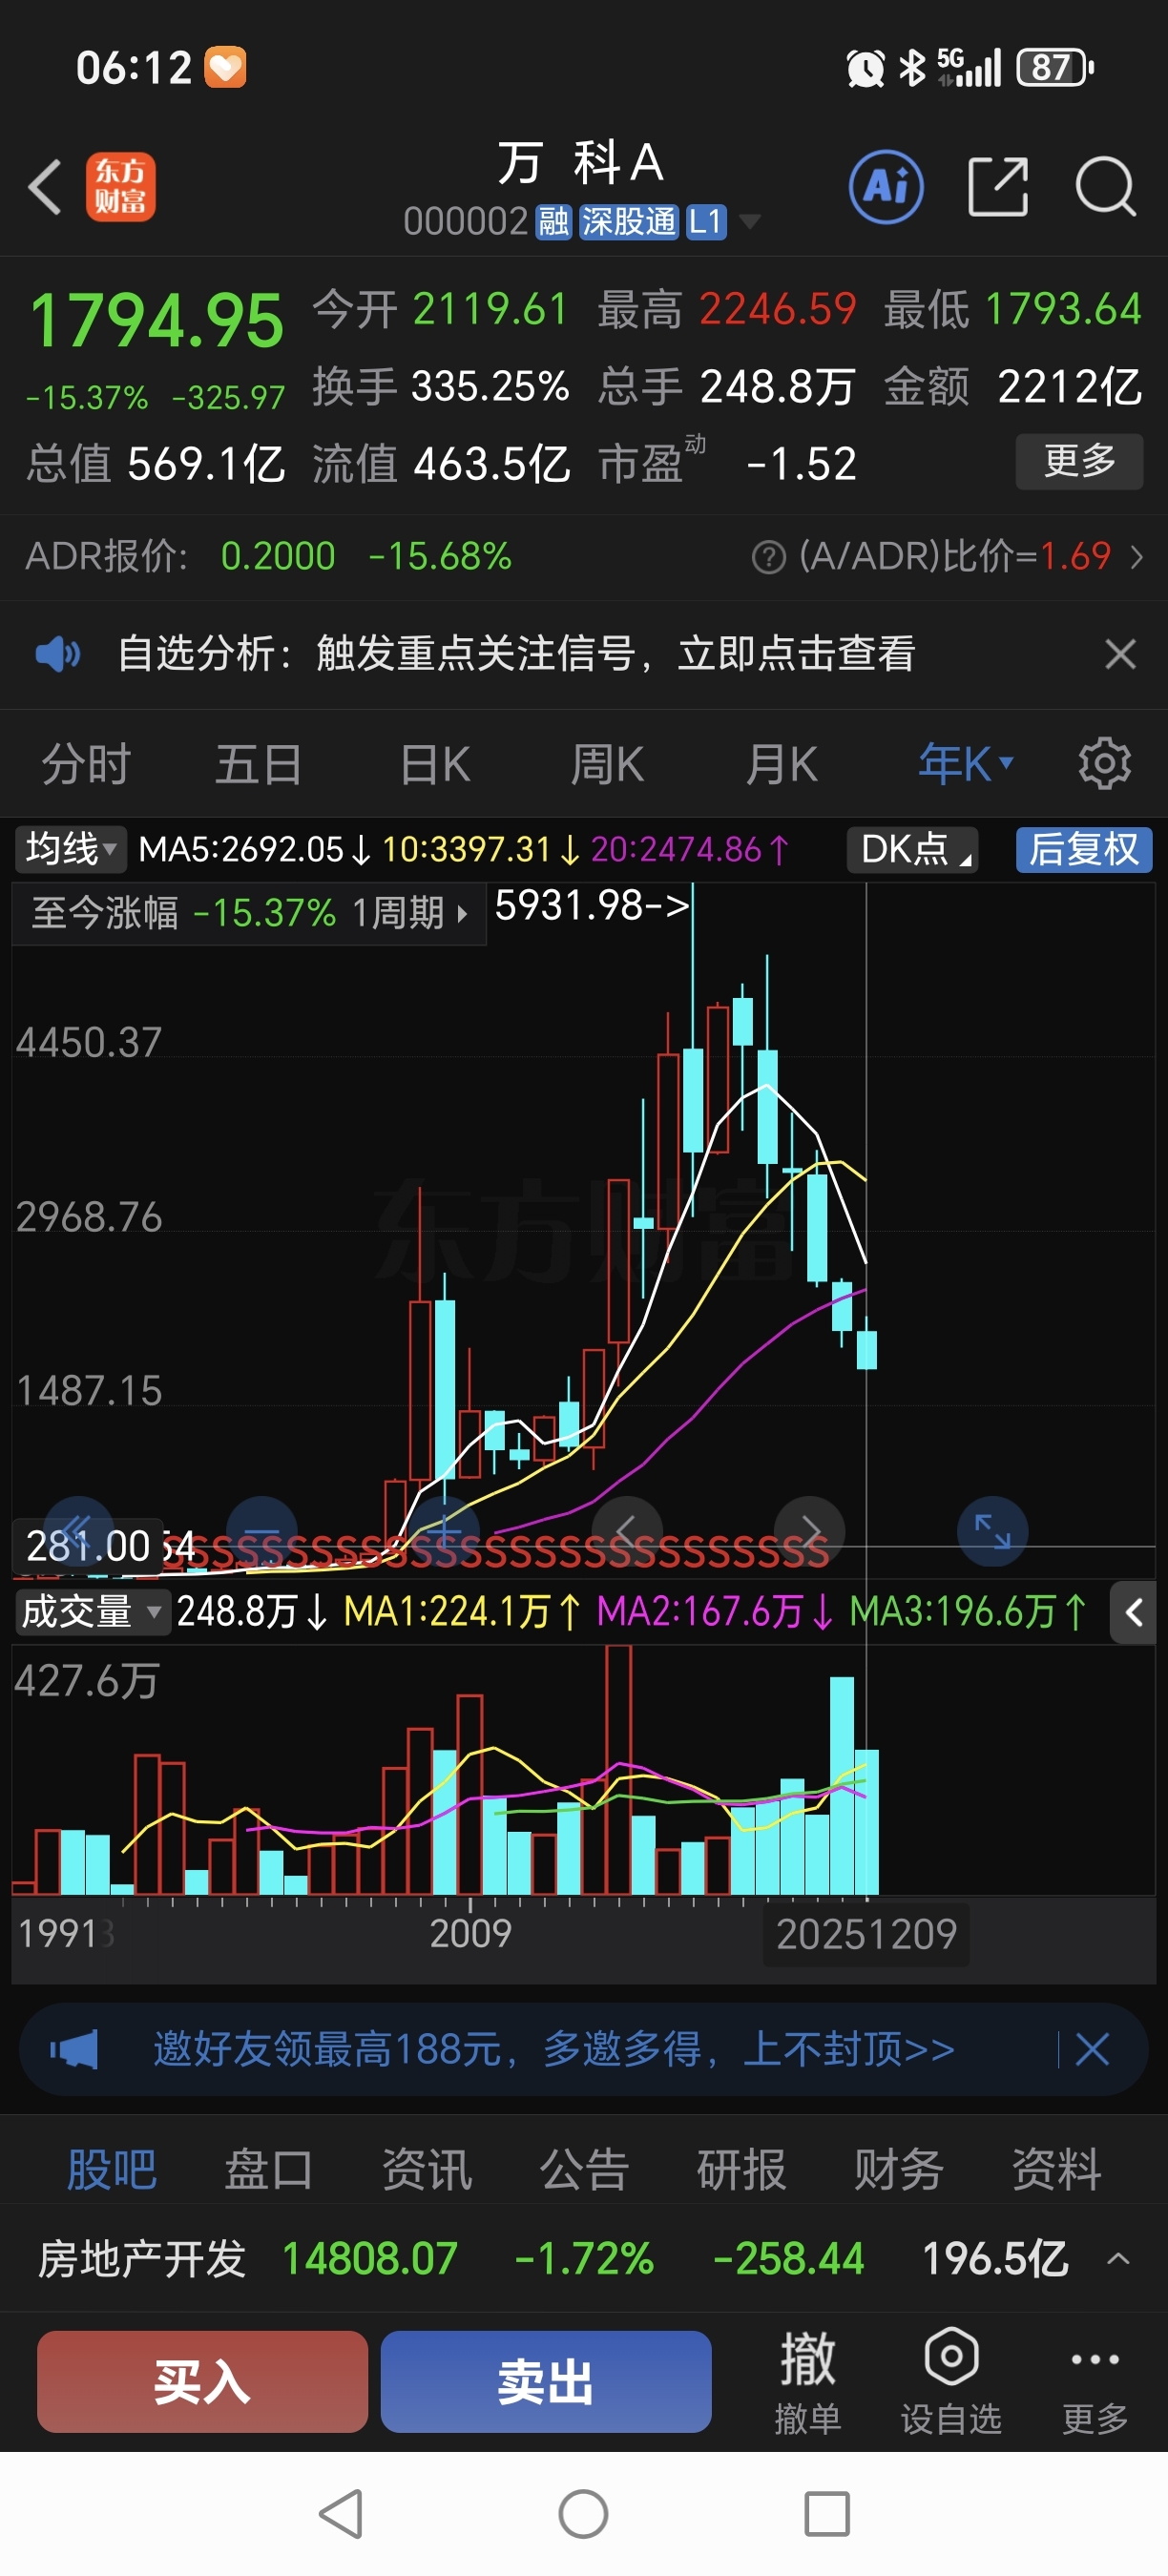Tap Android back navigation button
This screenshot has width=1168, height=2576.
tap(340, 2513)
